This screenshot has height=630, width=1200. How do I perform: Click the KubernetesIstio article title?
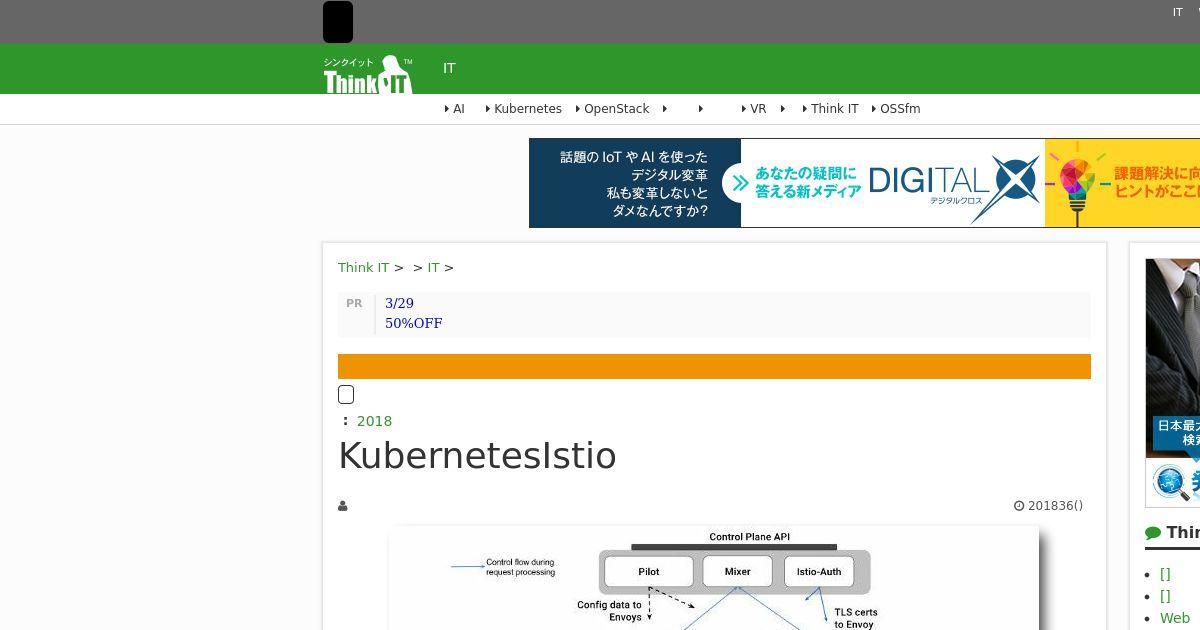click(477, 456)
